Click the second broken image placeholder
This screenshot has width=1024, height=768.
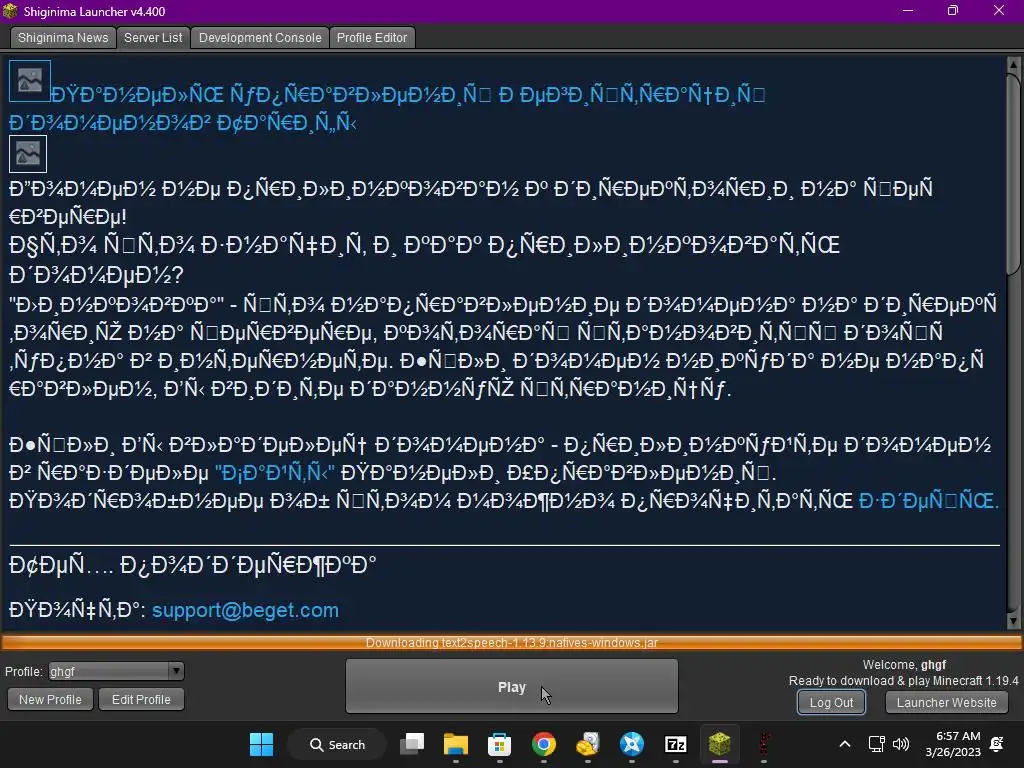tap(27, 154)
